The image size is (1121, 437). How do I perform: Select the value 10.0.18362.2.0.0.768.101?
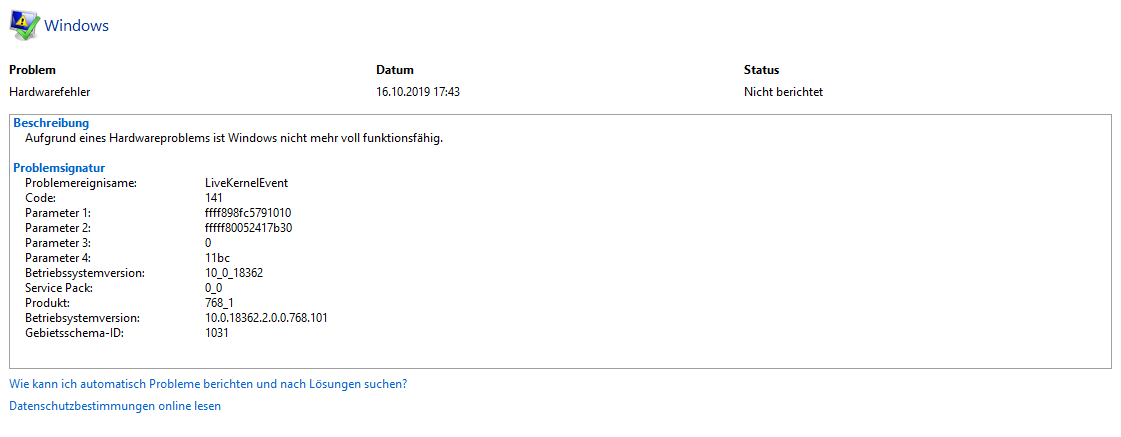(x=267, y=318)
